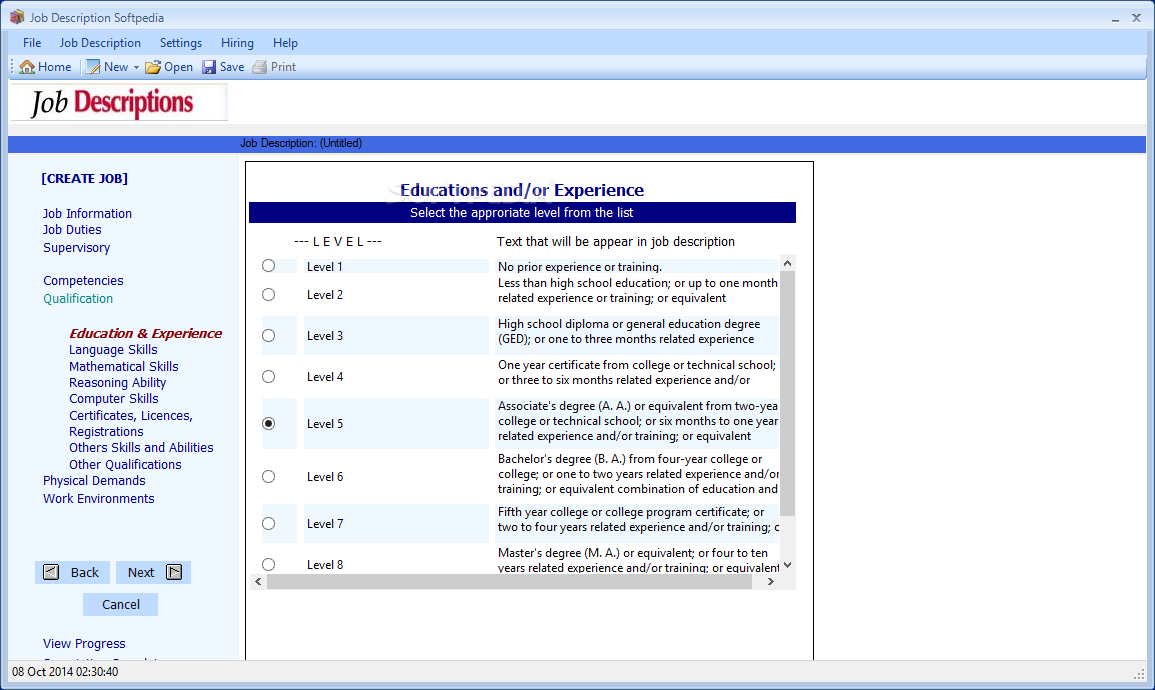1155x690 pixels.
Task: Click "No prior experience or training." text
Action: 580,267
